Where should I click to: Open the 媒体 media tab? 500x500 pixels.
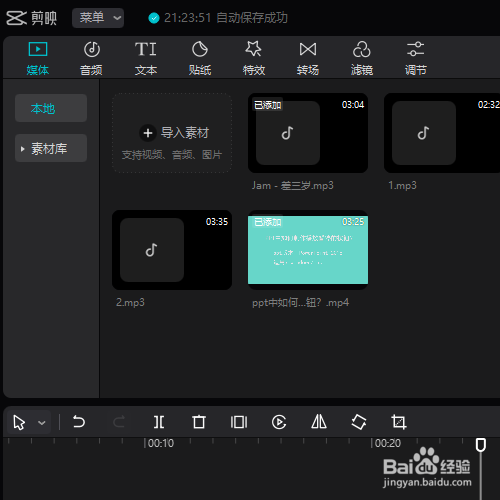[38, 59]
